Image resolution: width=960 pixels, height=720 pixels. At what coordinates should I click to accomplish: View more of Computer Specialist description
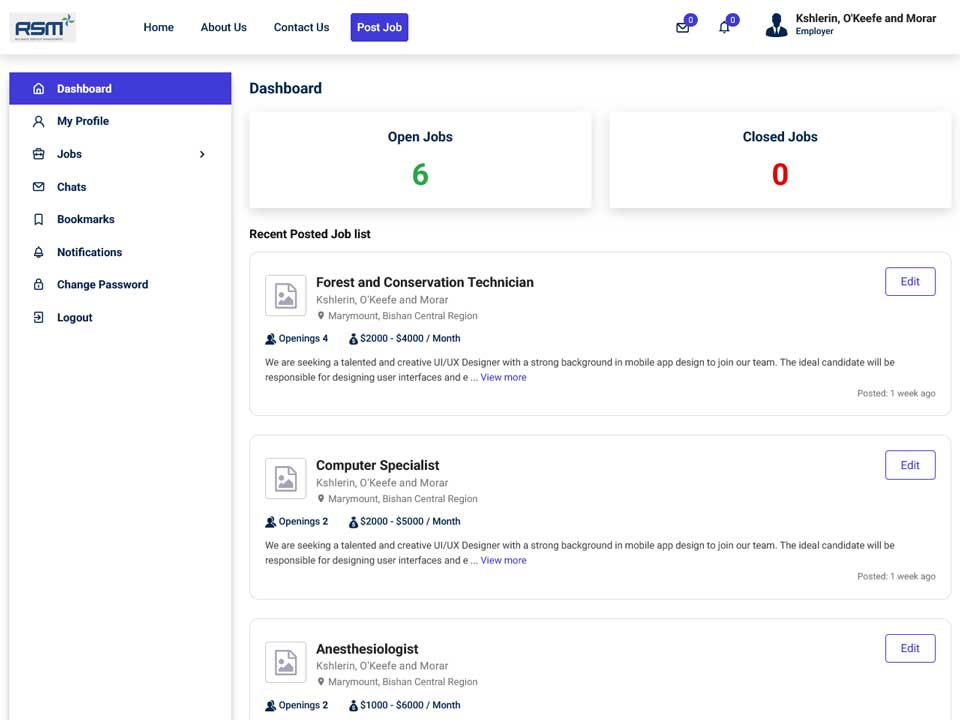(x=503, y=561)
